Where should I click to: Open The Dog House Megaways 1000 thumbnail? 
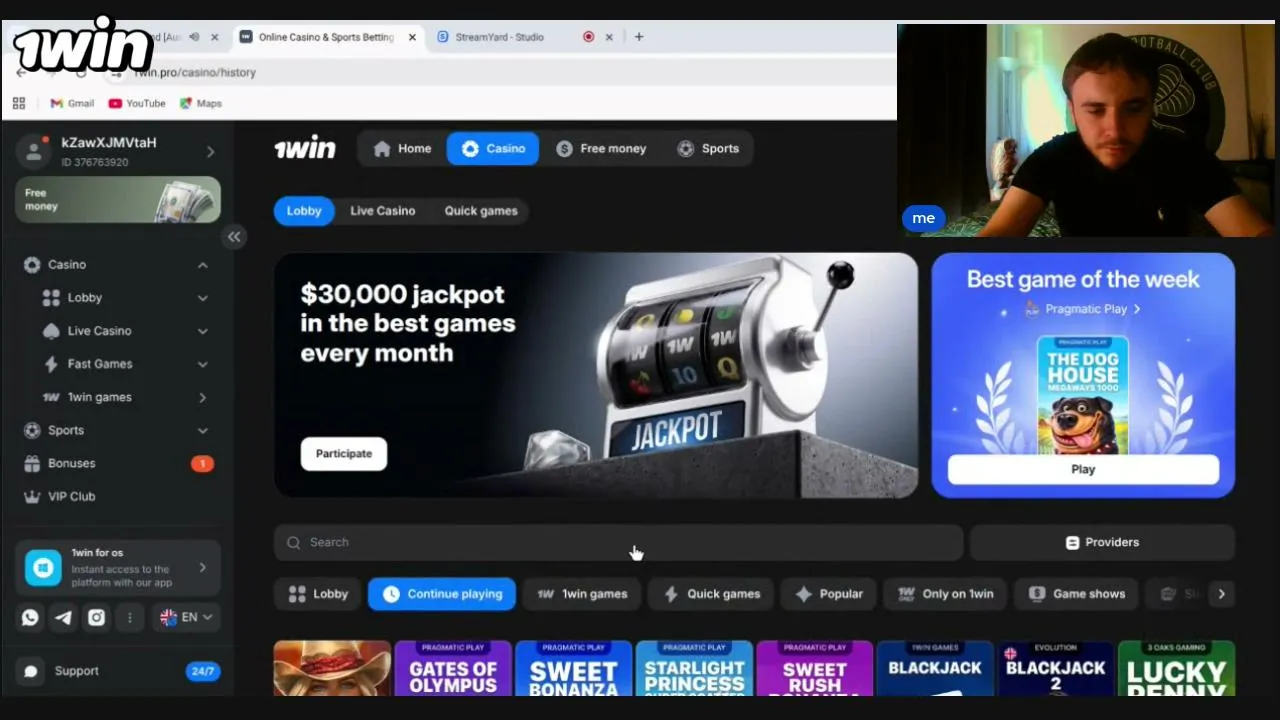[1083, 395]
